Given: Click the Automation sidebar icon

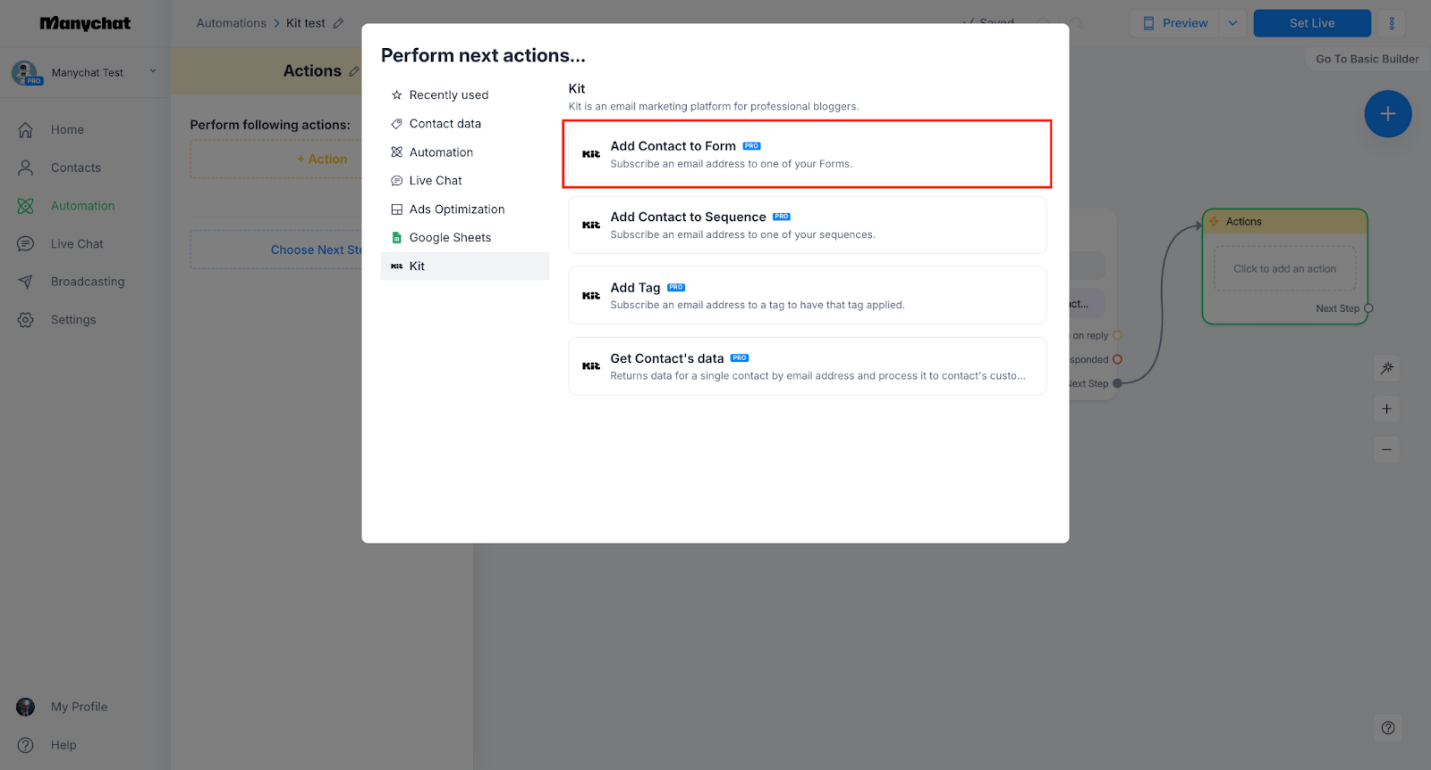Looking at the screenshot, I should [x=30, y=205].
